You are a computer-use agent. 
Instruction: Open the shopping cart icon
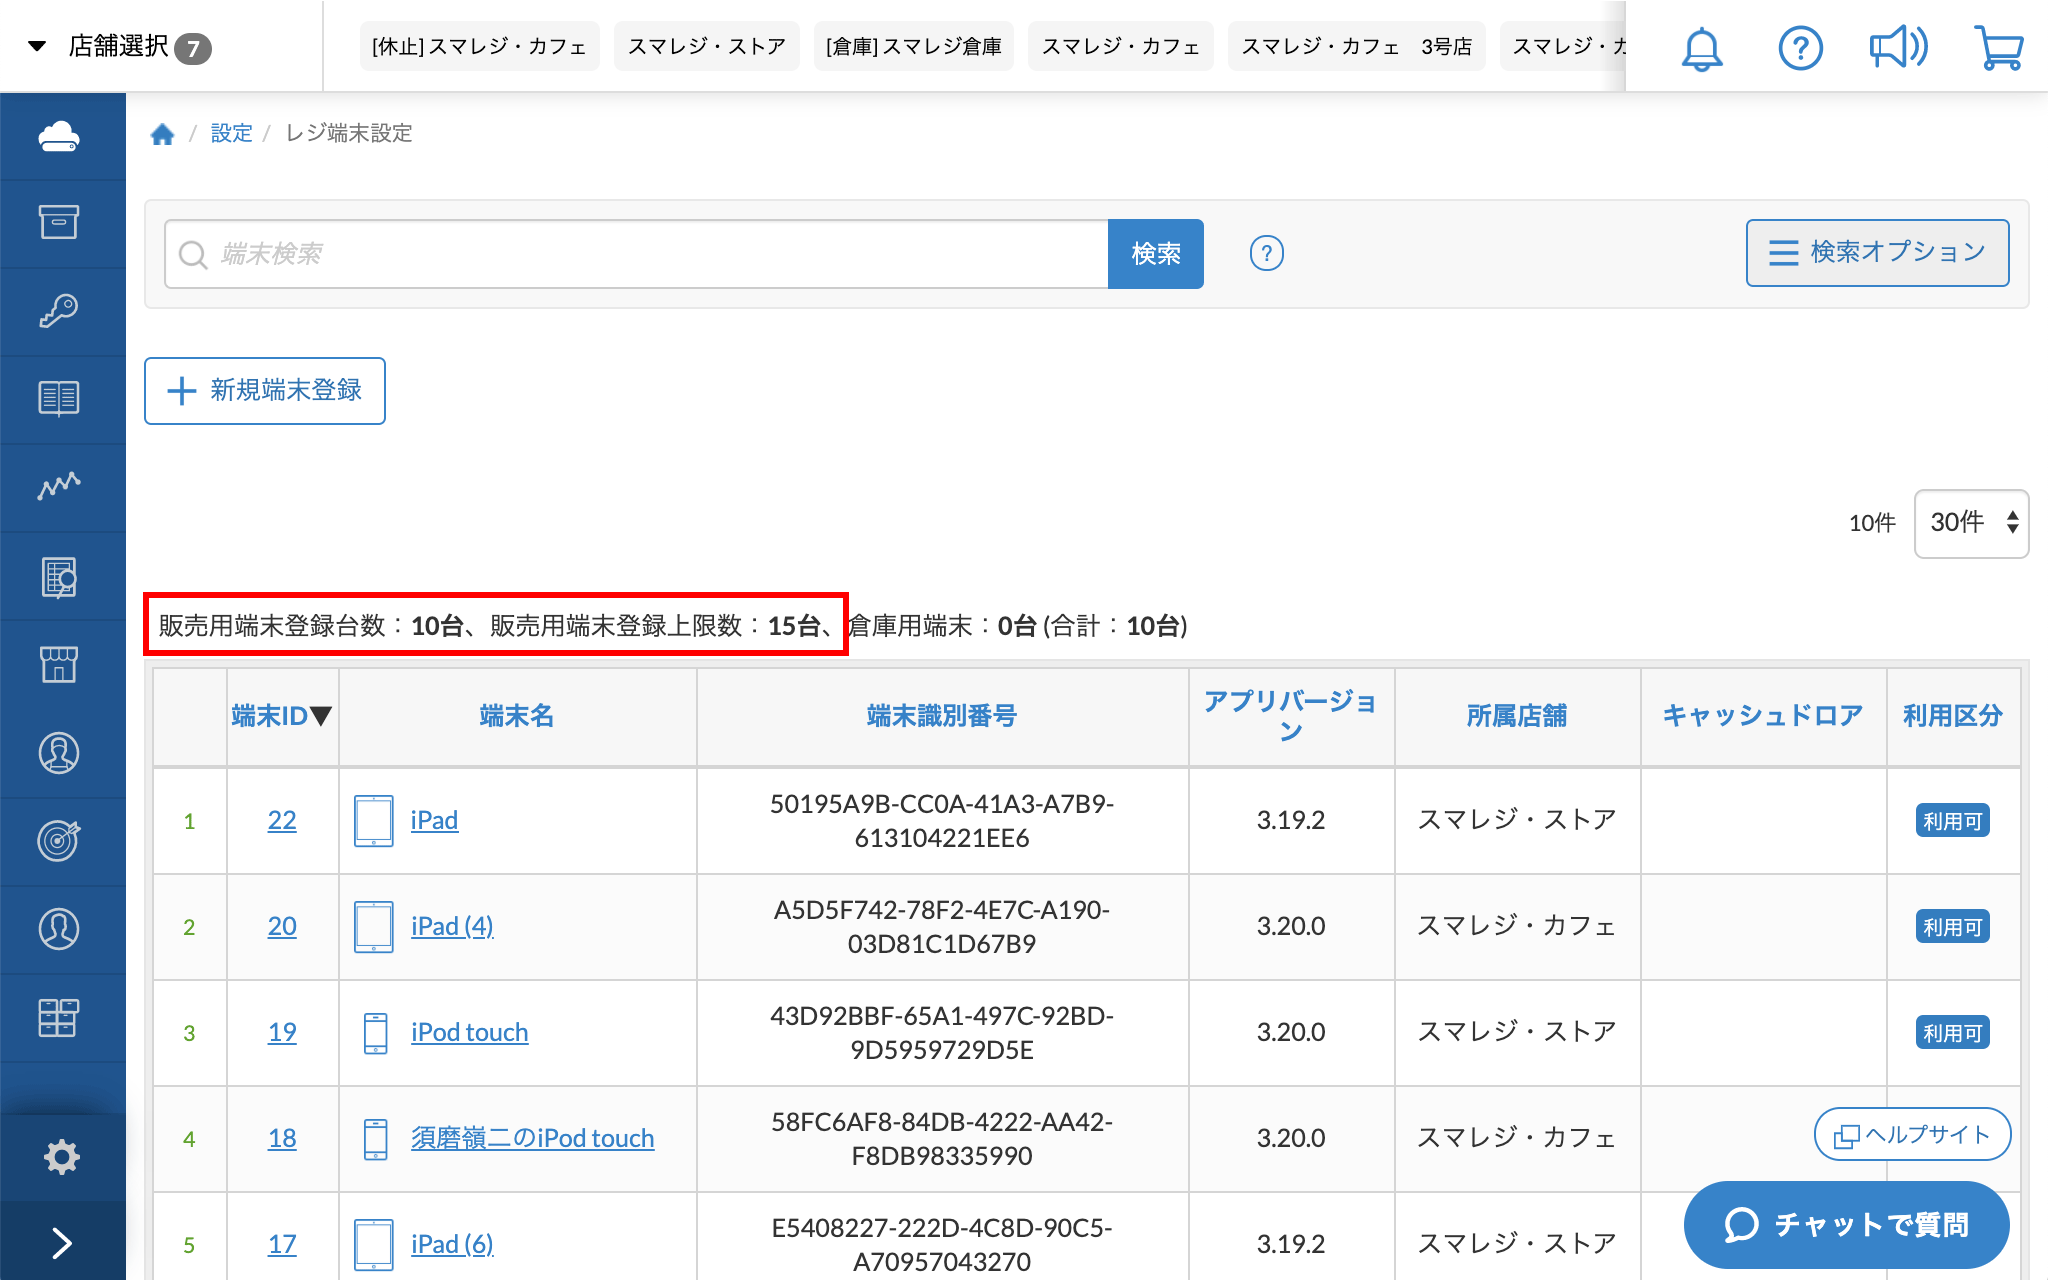[x=1998, y=47]
